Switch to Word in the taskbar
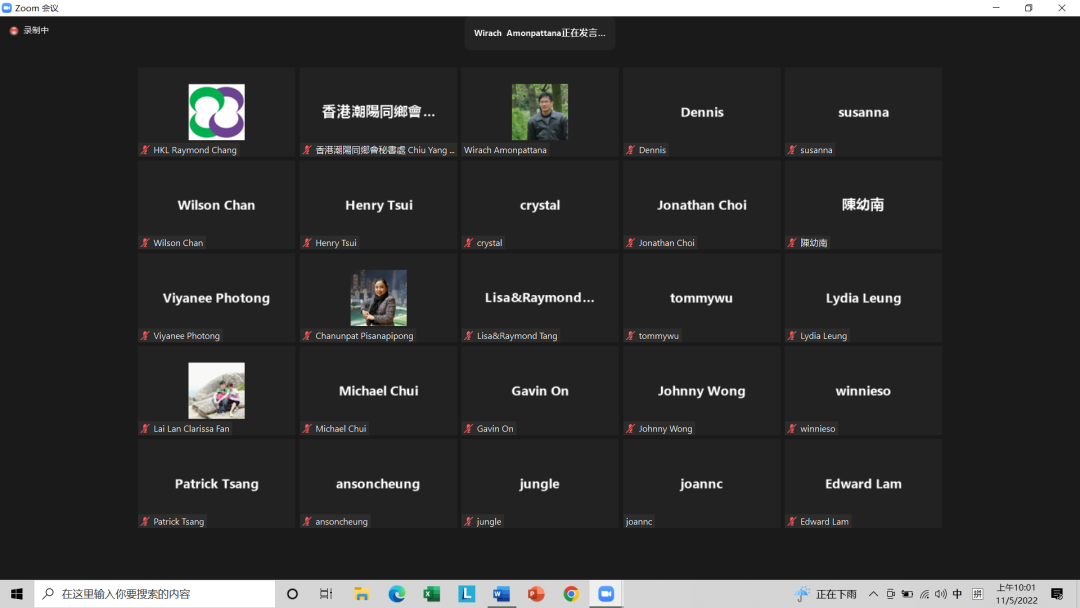 point(501,594)
